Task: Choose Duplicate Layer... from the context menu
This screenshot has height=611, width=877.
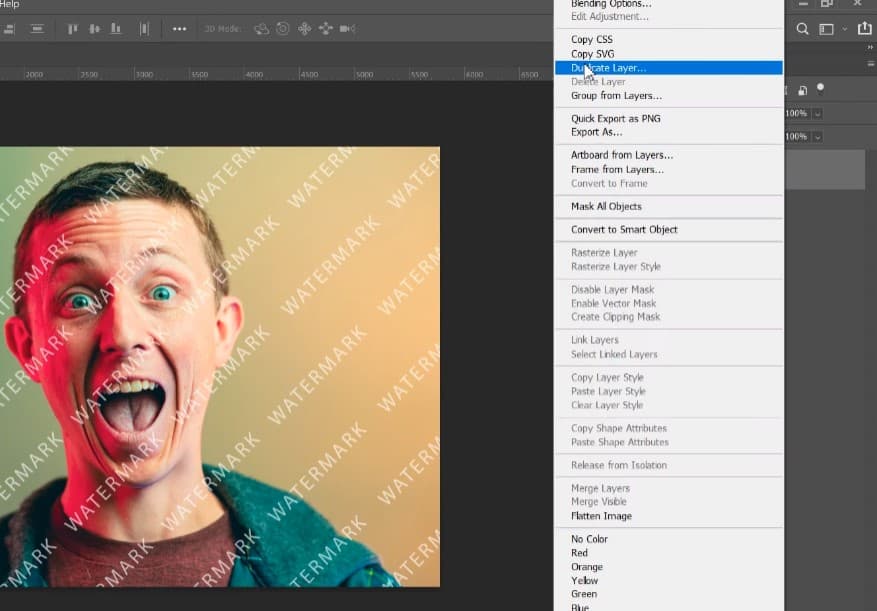Action: (x=608, y=68)
